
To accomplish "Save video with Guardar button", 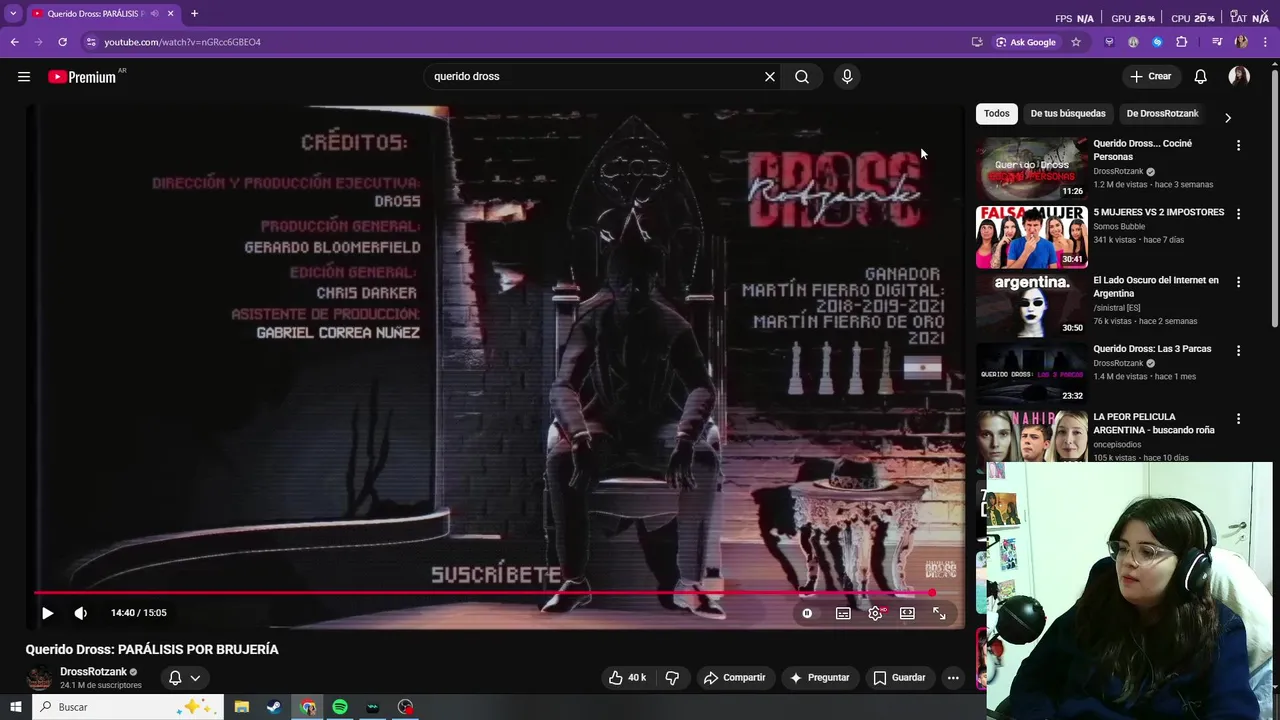I will tap(899, 677).
